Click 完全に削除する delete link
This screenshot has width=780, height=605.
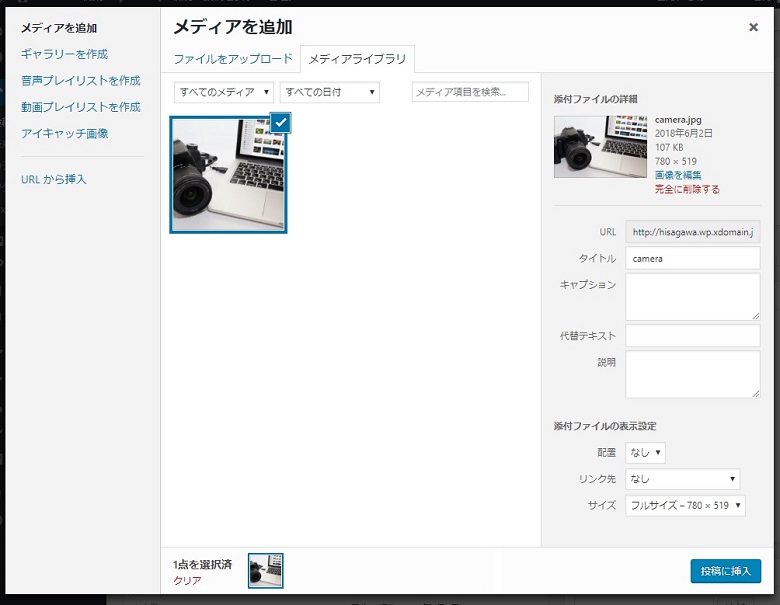pos(686,189)
